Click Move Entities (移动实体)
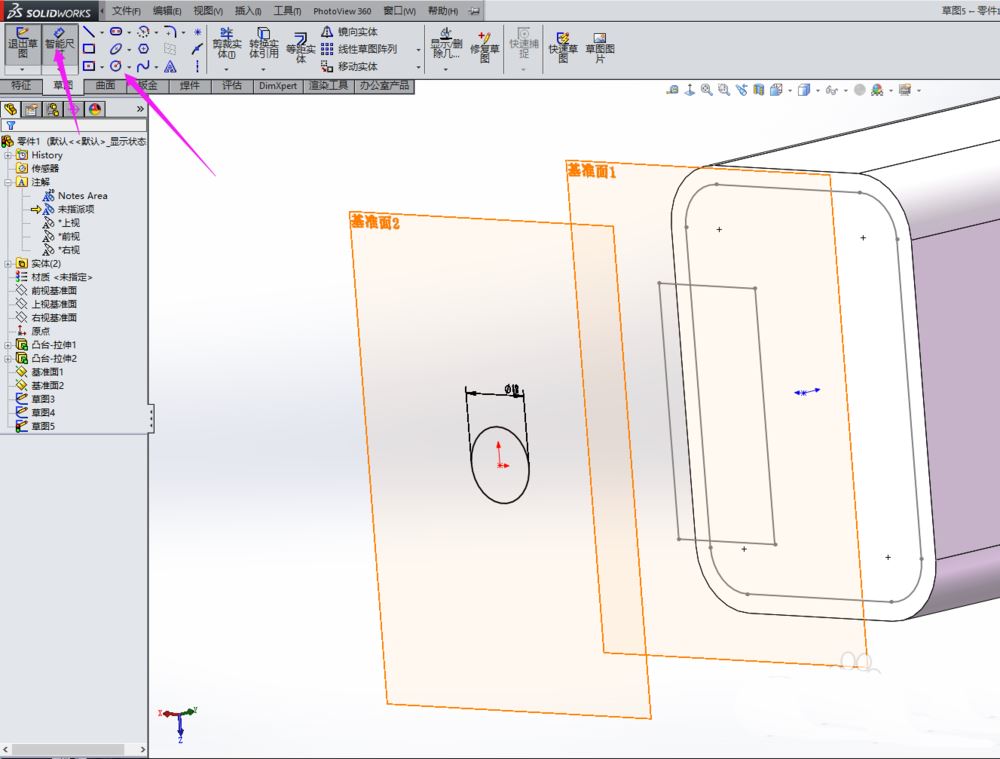Screen dimensions: 1000x759 [x=349, y=66]
